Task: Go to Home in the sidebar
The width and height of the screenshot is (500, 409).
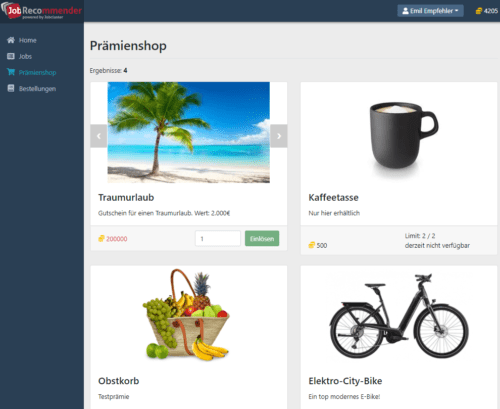Action: pos(28,40)
